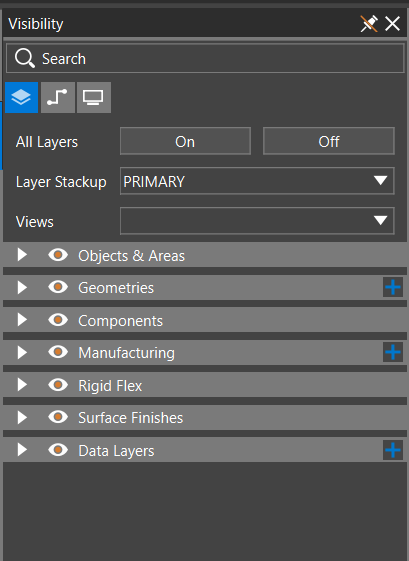The height and width of the screenshot is (561, 409).
Task: Add a Data Layers entry with plus
Action: 393,450
